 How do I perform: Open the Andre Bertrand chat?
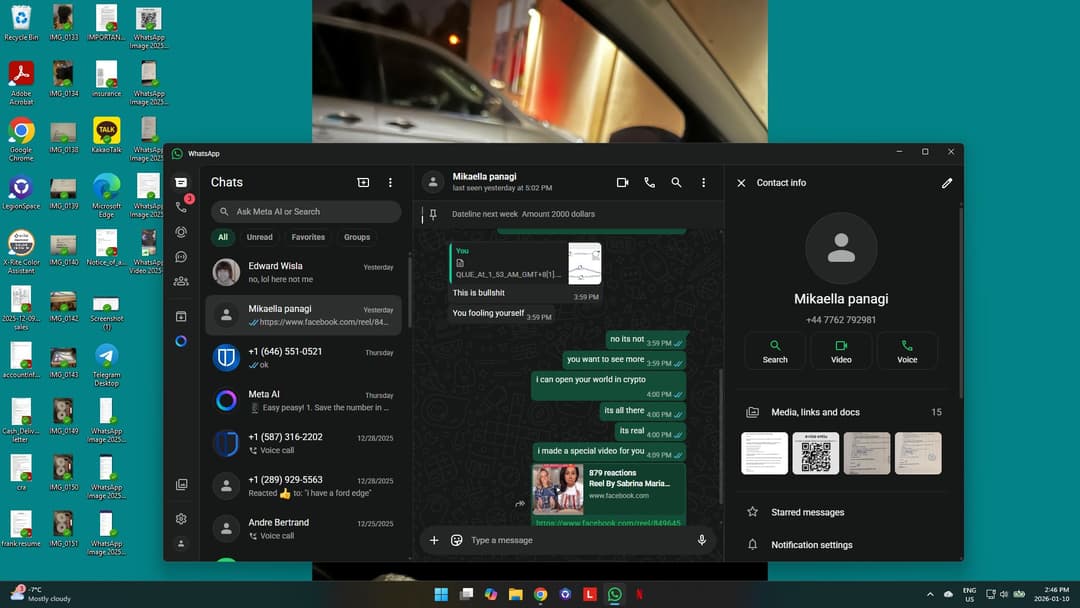click(x=303, y=529)
